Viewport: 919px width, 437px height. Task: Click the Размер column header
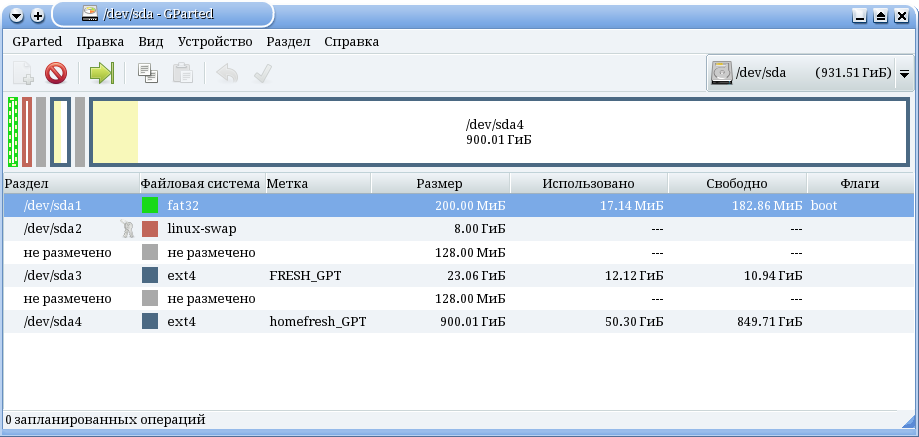(440, 184)
